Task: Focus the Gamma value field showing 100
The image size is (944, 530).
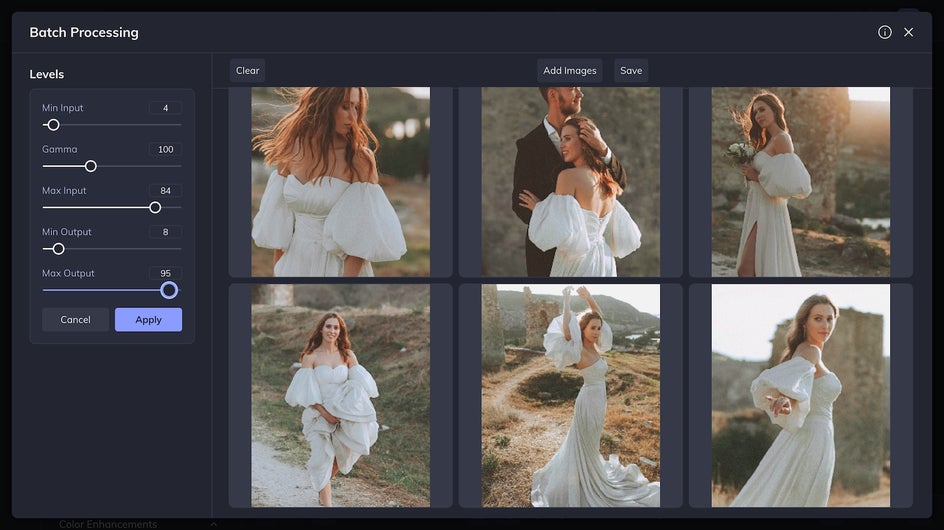Action: (x=166, y=149)
